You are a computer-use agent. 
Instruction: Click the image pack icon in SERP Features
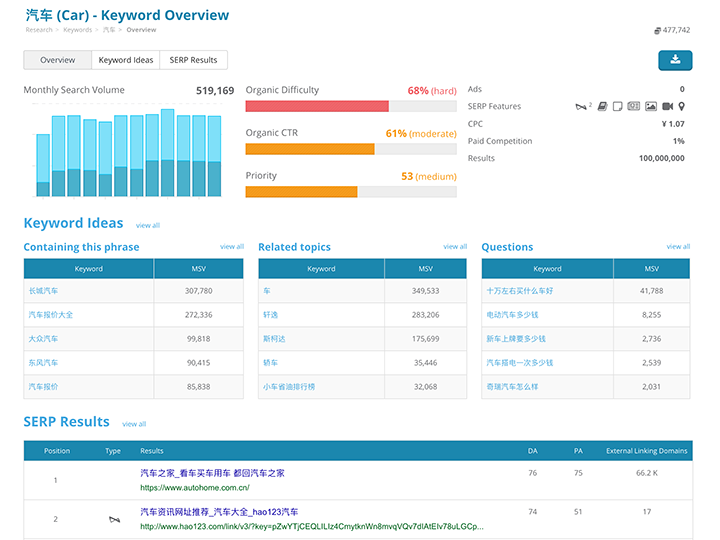[x=650, y=106]
